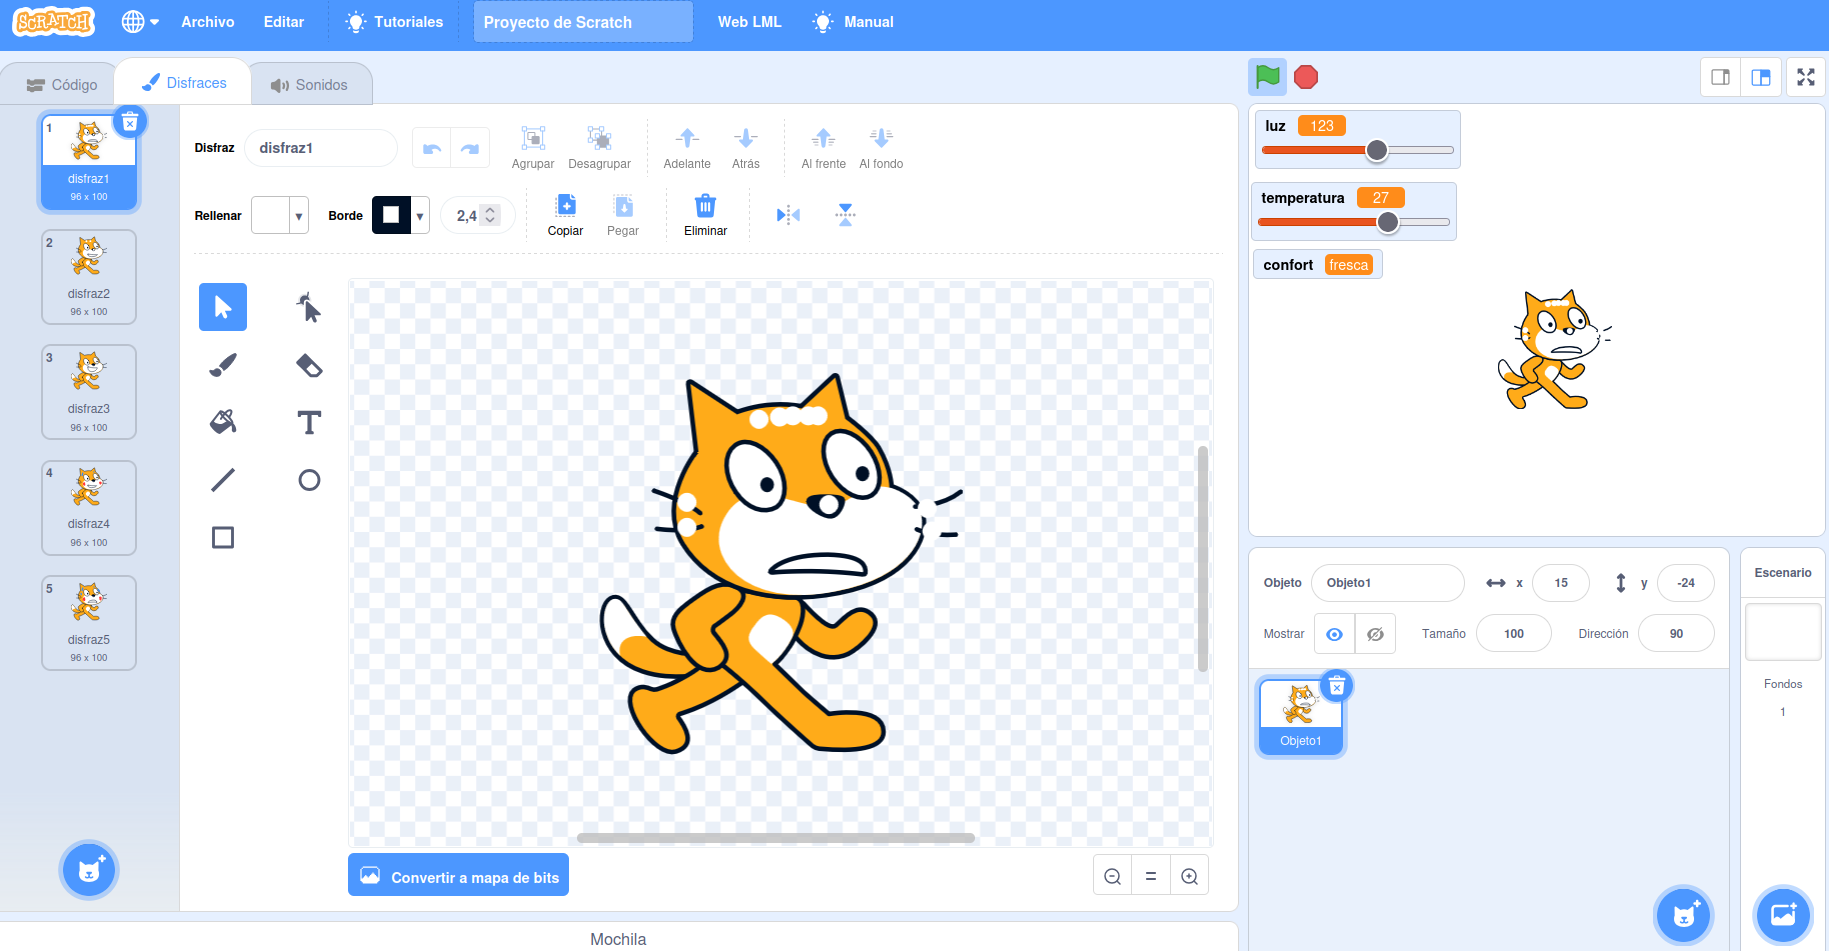Pick the Fill bucket tool
This screenshot has width=1829, height=951.
(x=223, y=422)
